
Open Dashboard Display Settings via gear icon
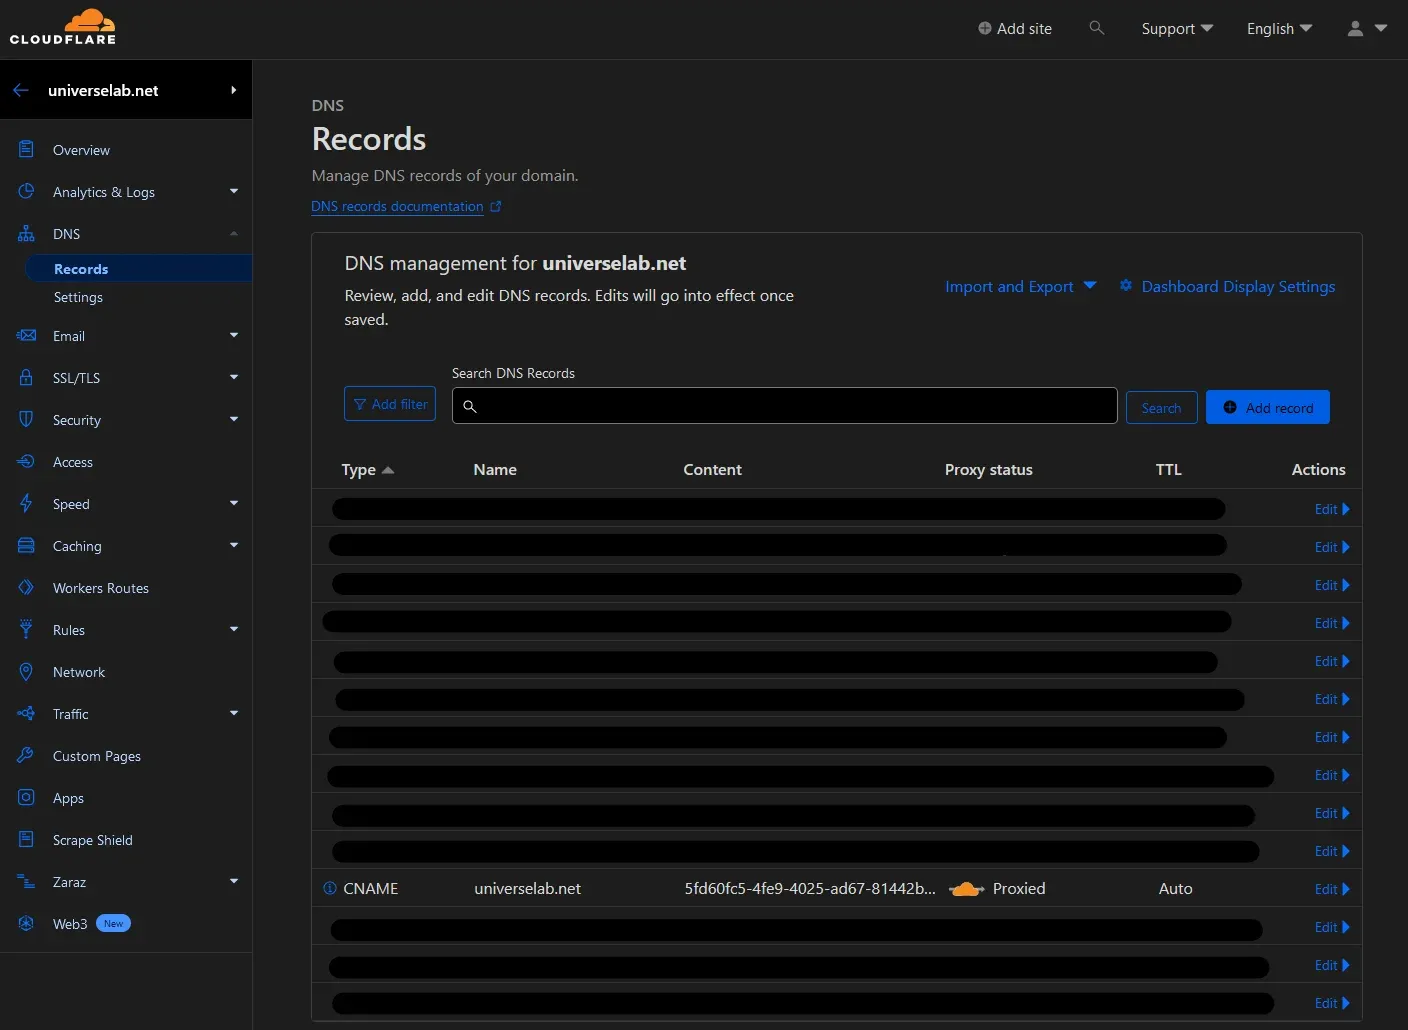[1125, 286]
